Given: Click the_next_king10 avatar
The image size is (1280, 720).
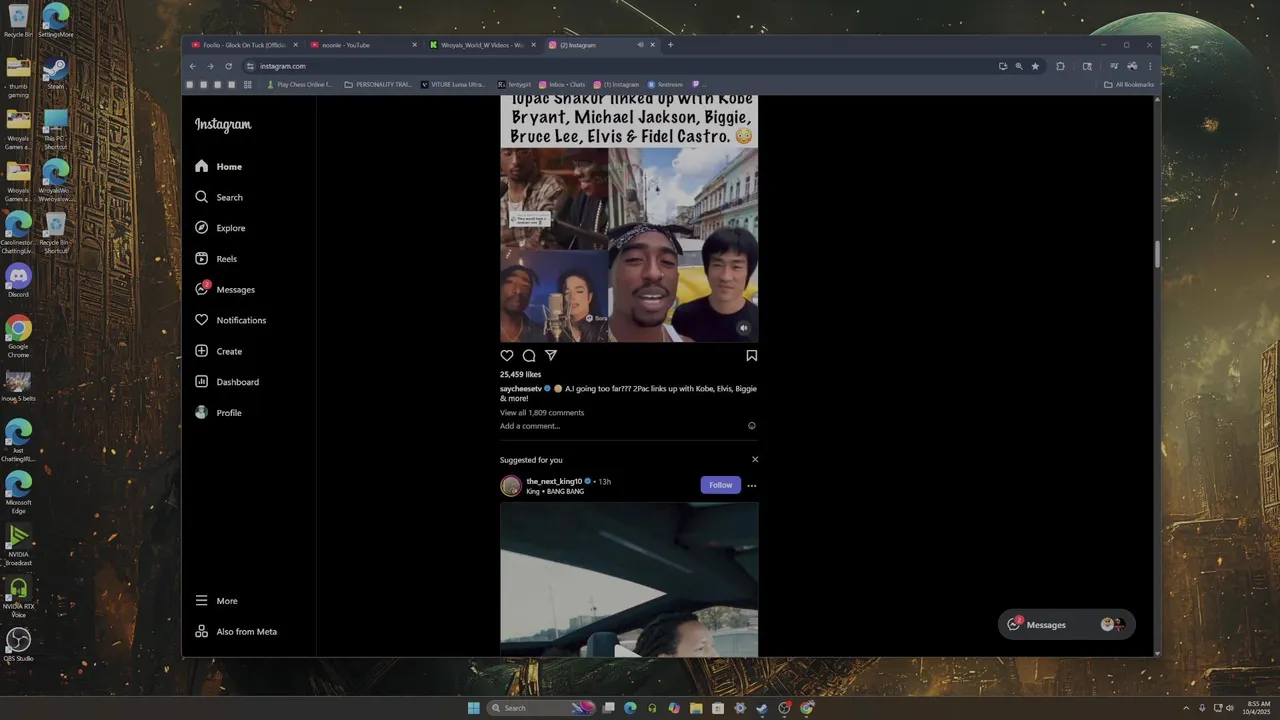Looking at the screenshot, I should [x=511, y=486].
